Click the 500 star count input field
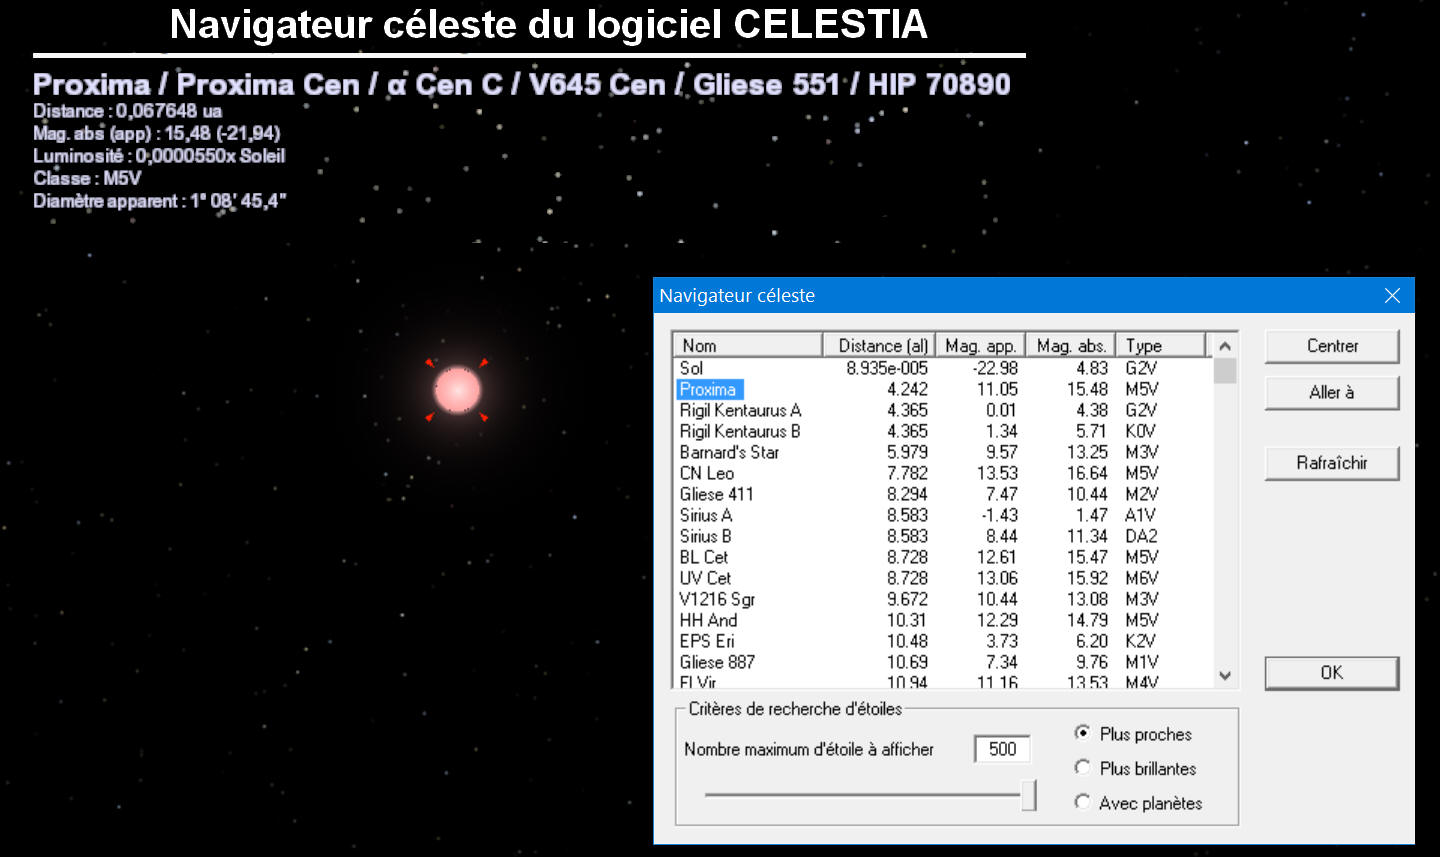Viewport: 1440px width, 857px height. [1002, 749]
